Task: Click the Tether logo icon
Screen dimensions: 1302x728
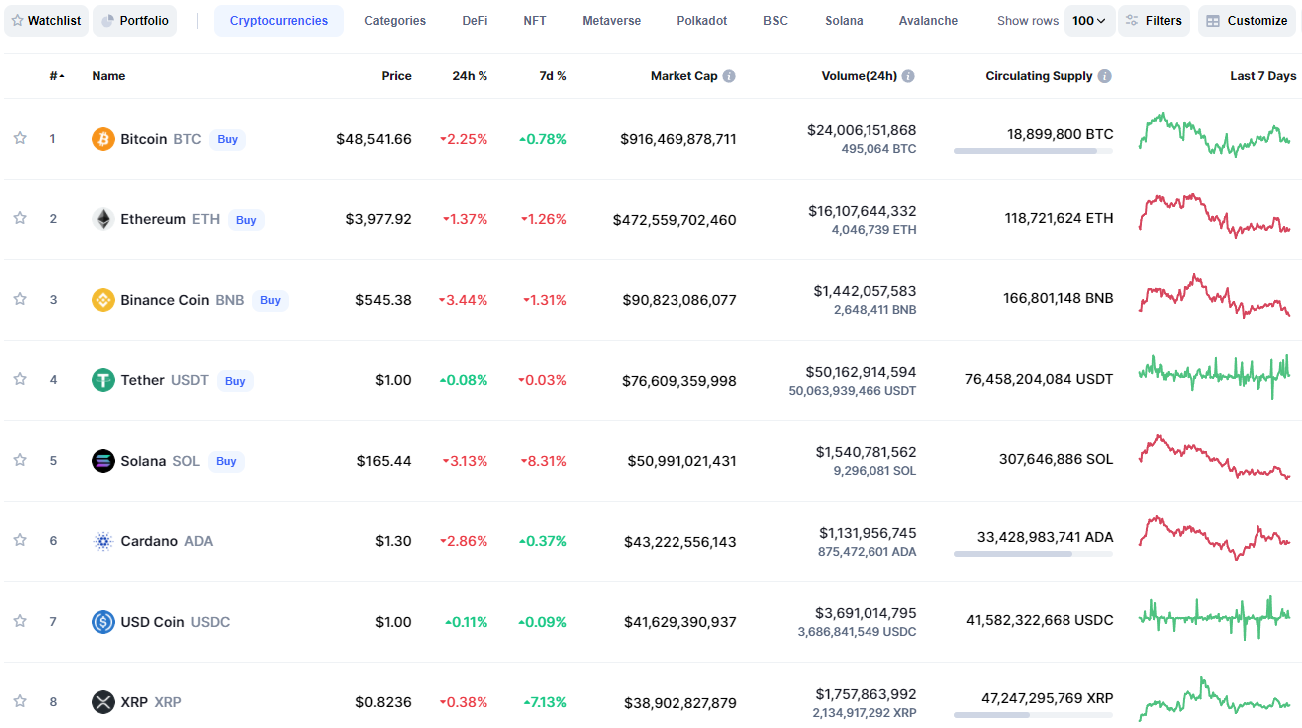Action: point(103,380)
